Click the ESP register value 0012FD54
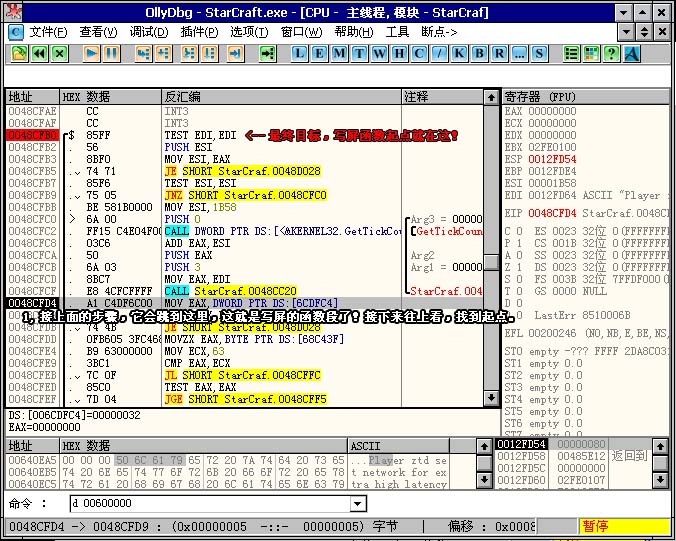The image size is (676, 541). pyautogui.click(x=552, y=159)
